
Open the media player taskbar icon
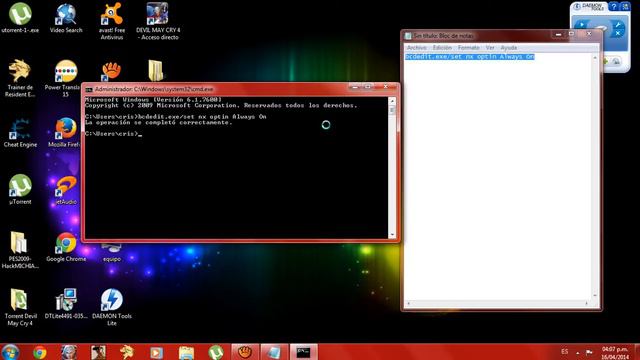[156, 352]
